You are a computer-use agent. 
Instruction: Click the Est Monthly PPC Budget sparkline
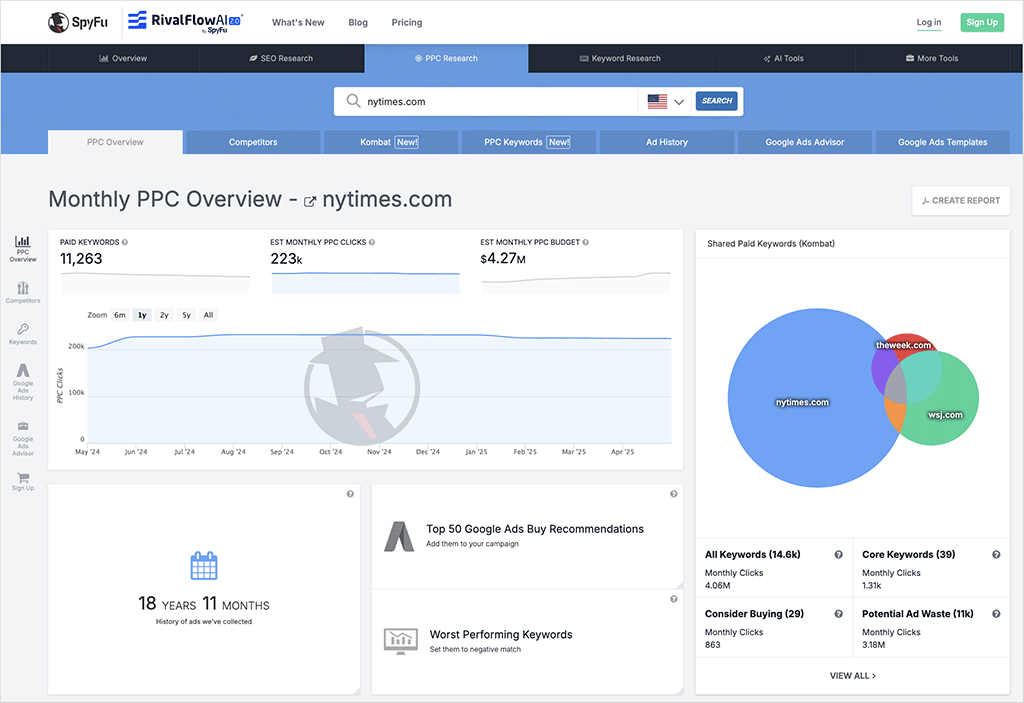tap(575, 282)
